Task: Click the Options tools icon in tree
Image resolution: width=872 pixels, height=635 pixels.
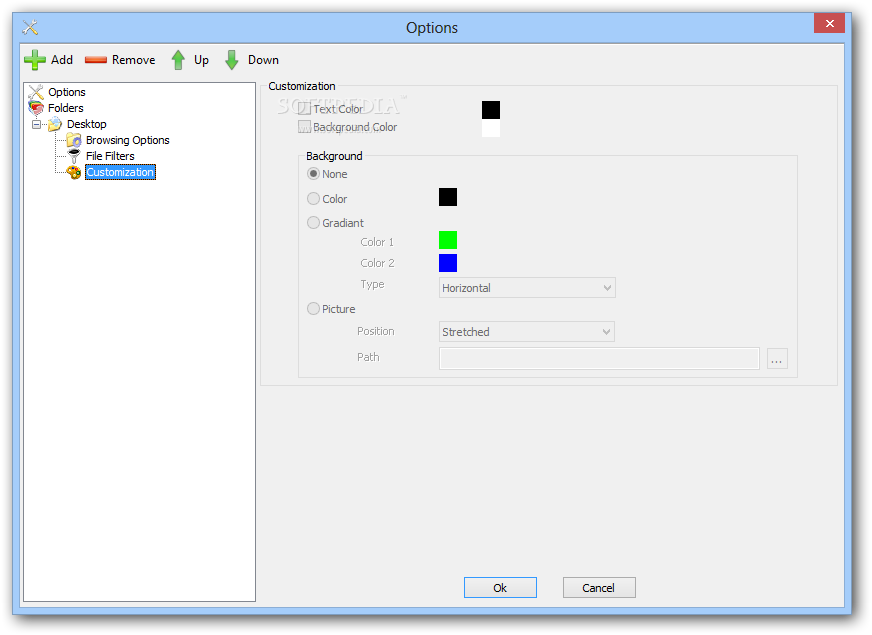Action: (x=36, y=92)
